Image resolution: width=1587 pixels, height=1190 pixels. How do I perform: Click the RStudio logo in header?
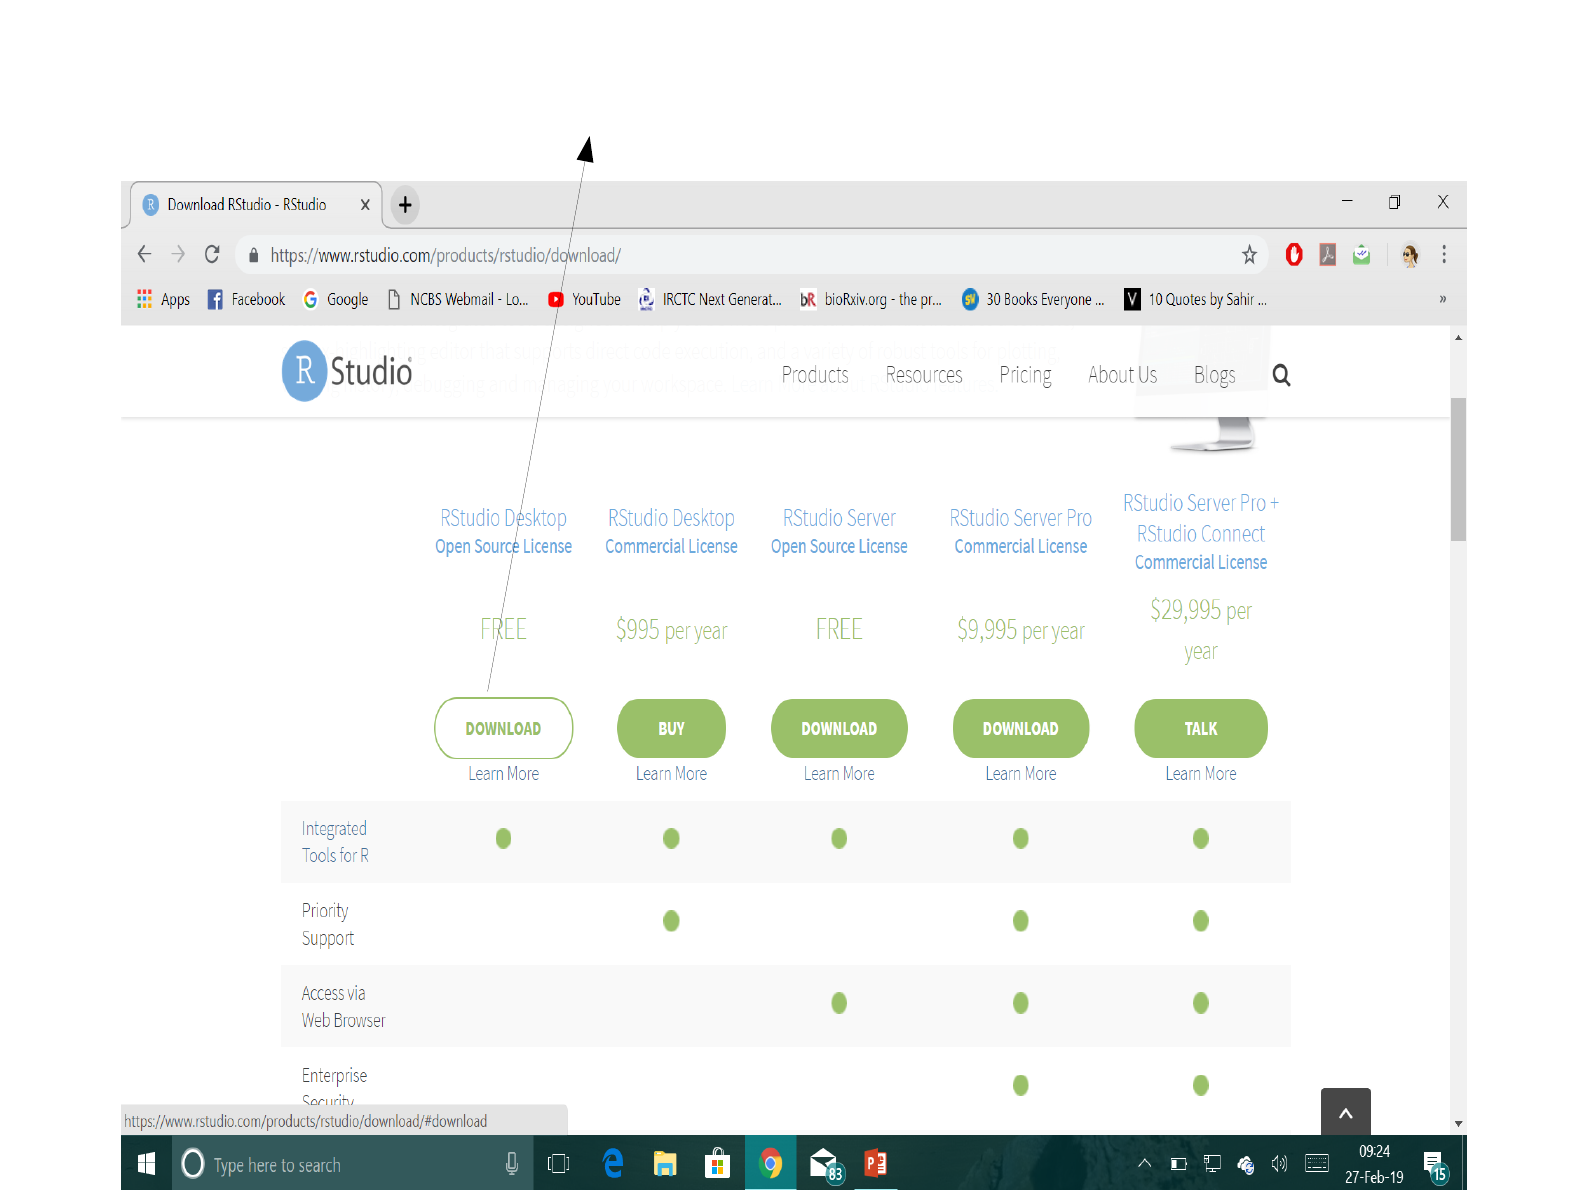pos(347,371)
